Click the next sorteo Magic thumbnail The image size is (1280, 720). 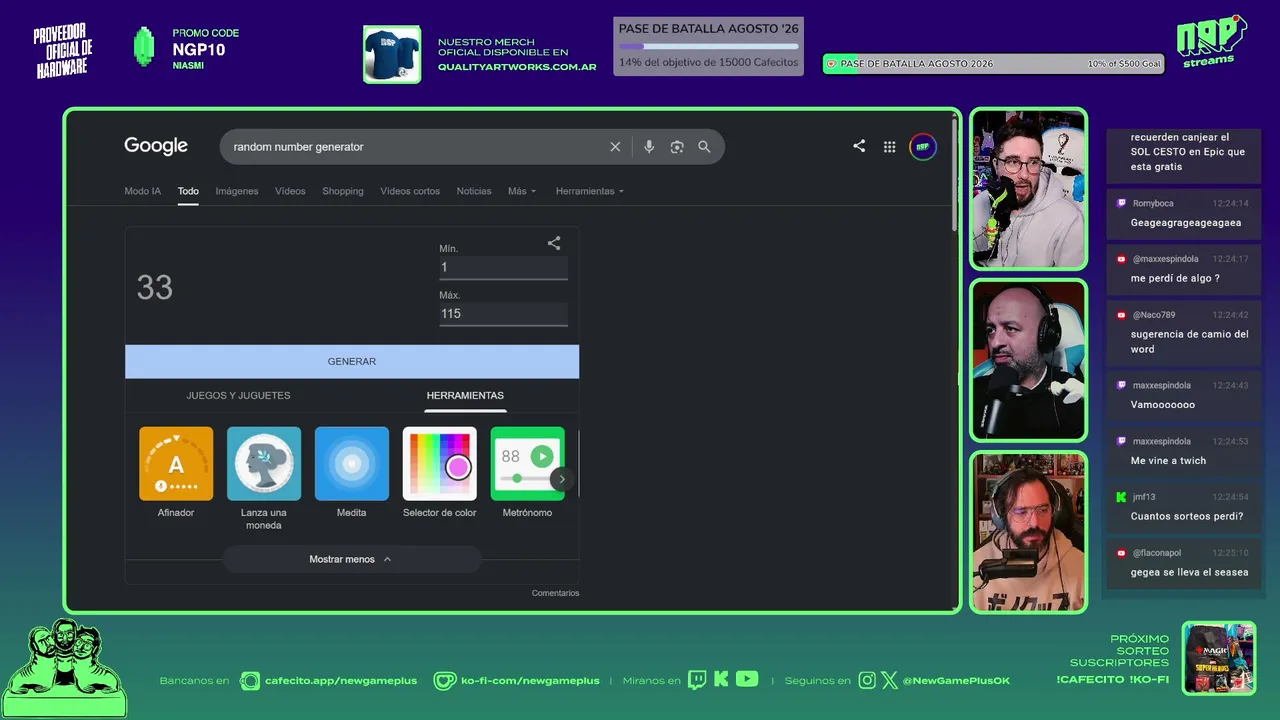point(1218,658)
